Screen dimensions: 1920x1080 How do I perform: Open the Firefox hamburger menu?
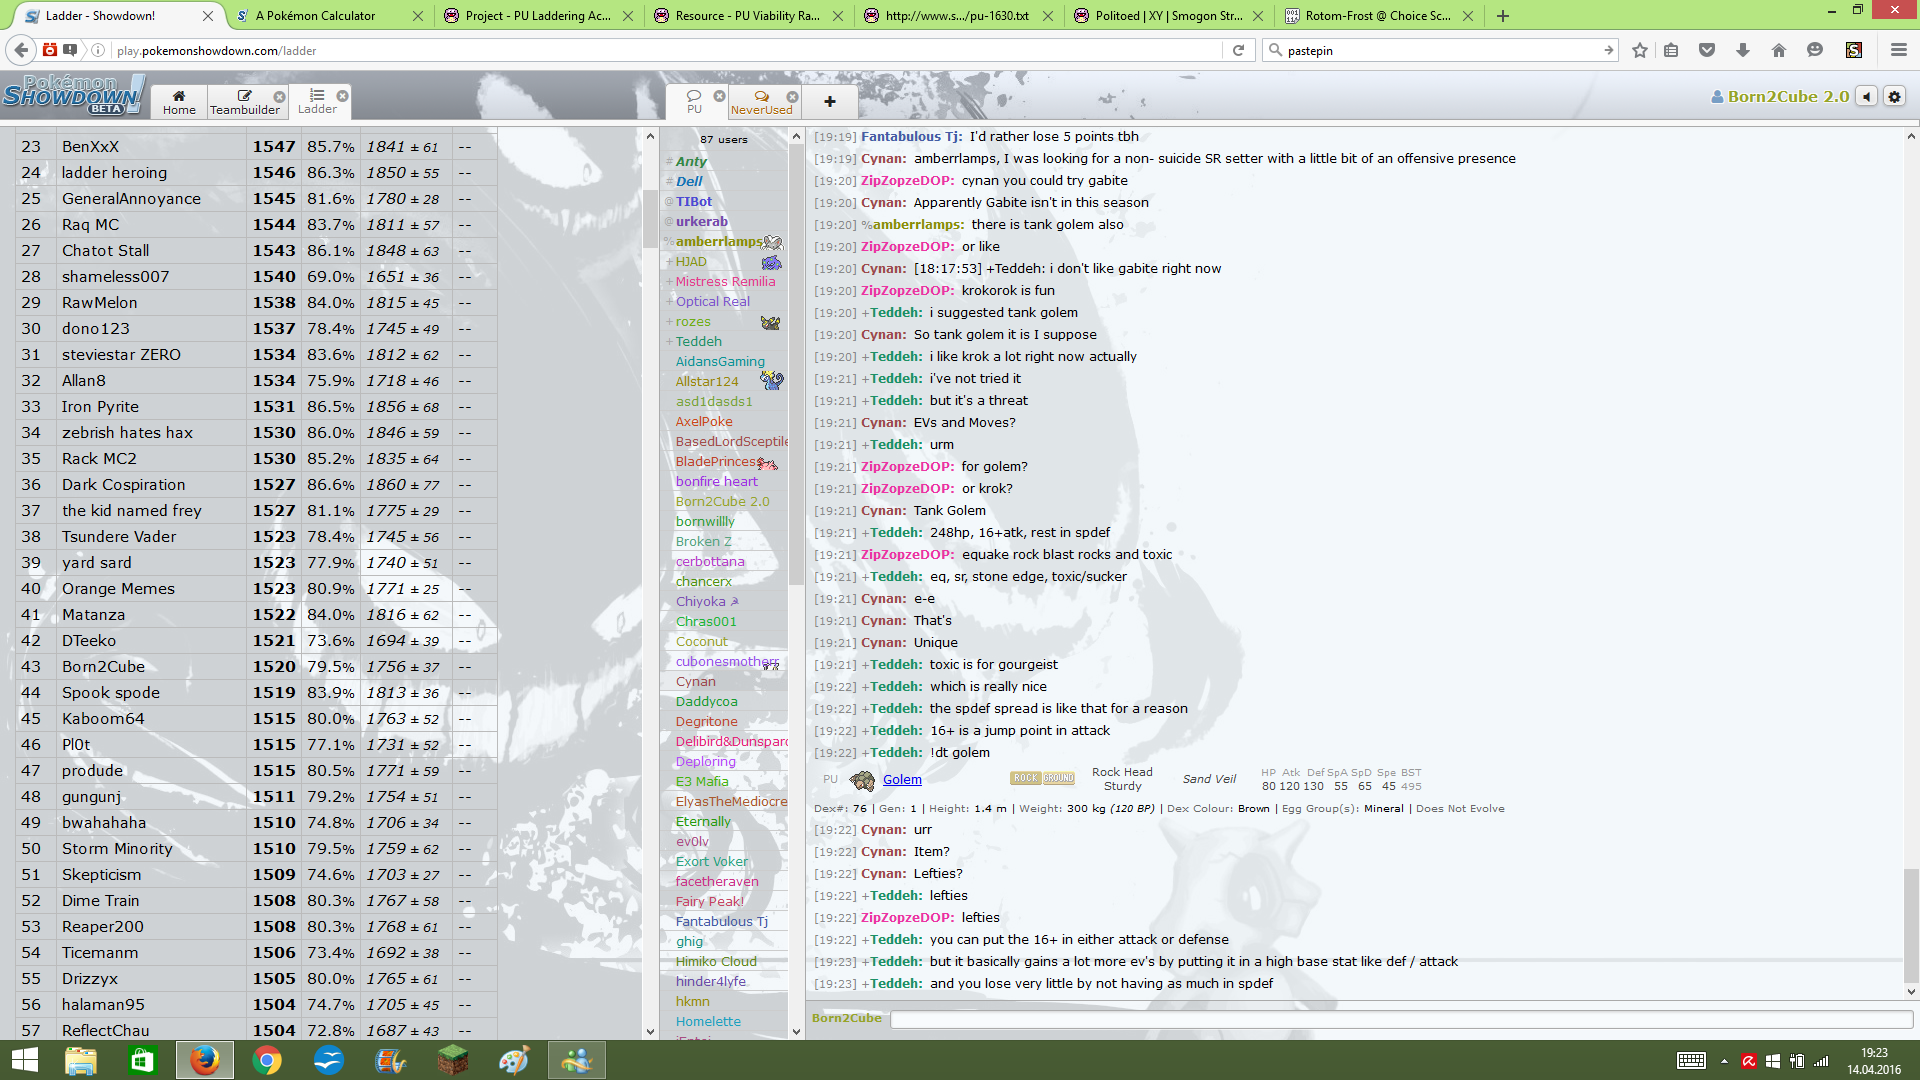tap(1898, 50)
